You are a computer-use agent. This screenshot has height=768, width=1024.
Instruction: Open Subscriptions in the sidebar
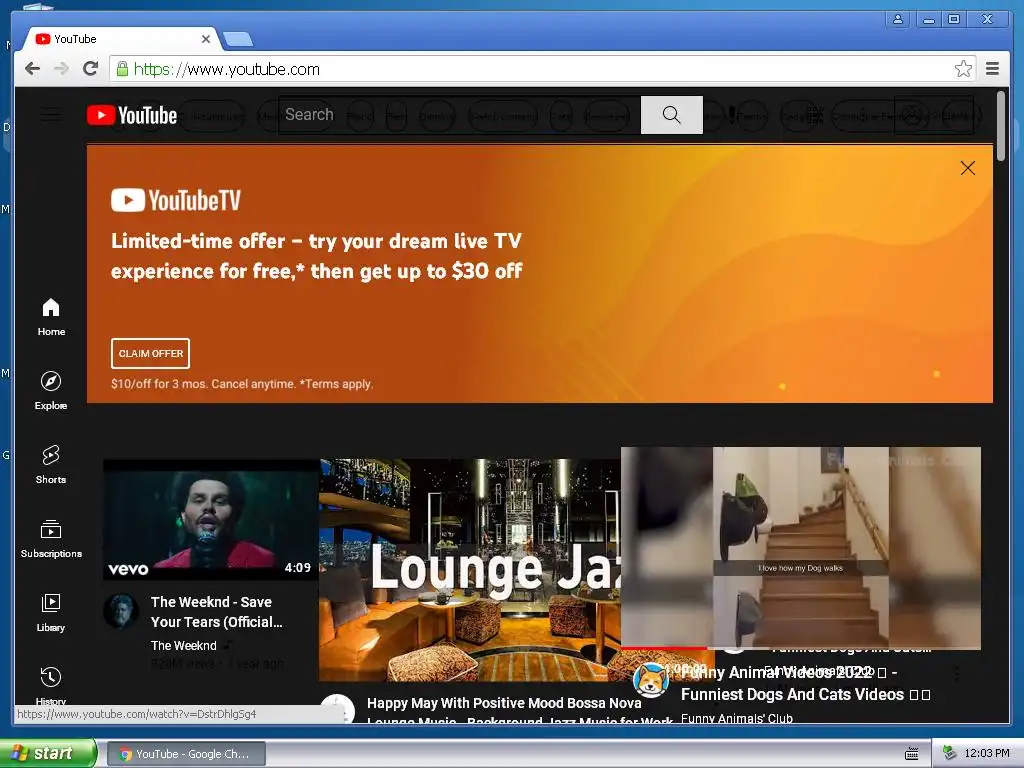tap(51, 539)
